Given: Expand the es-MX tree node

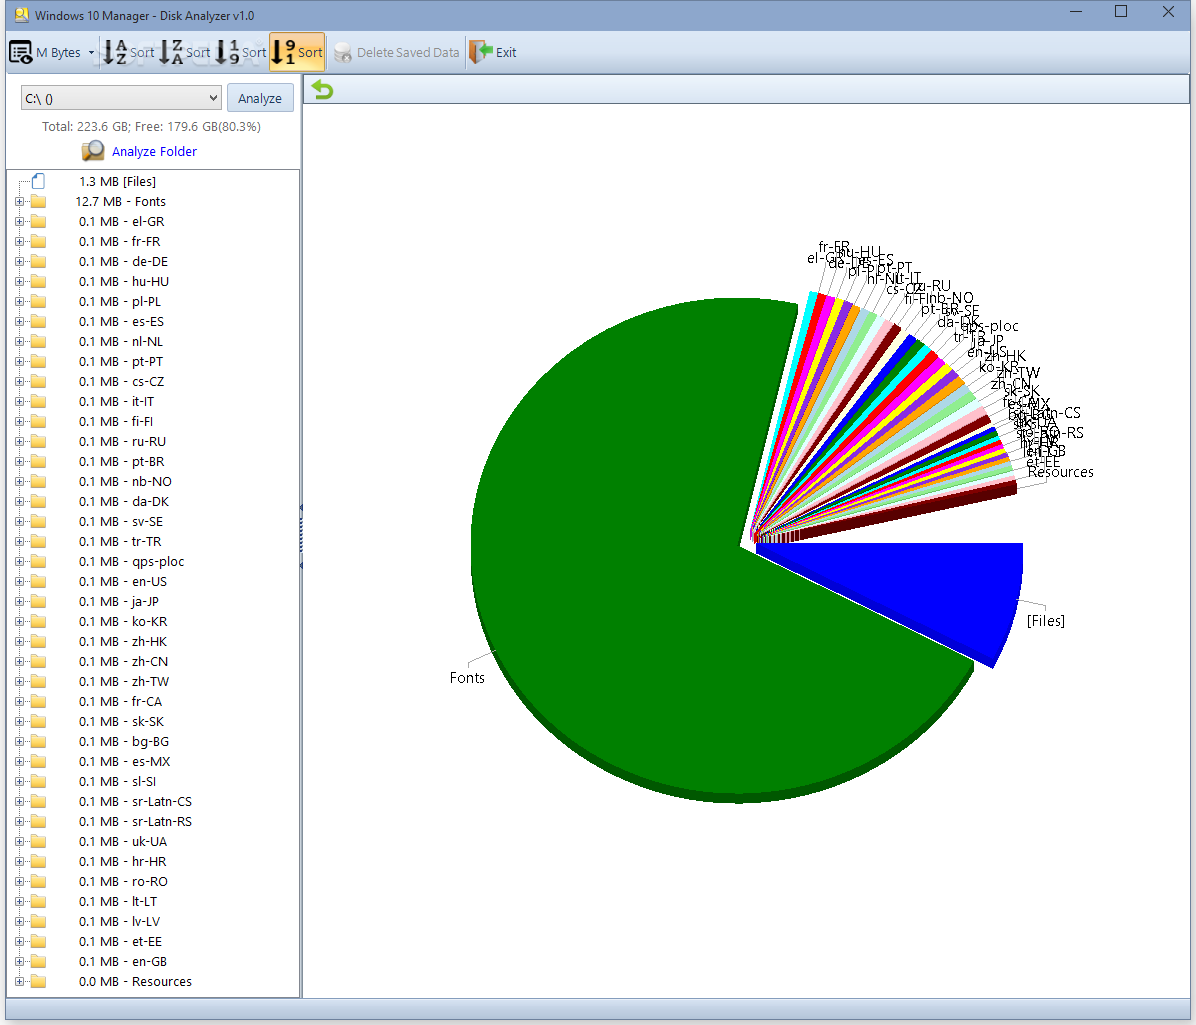Looking at the screenshot, I should pyautogui.click(x=19, y=761).
